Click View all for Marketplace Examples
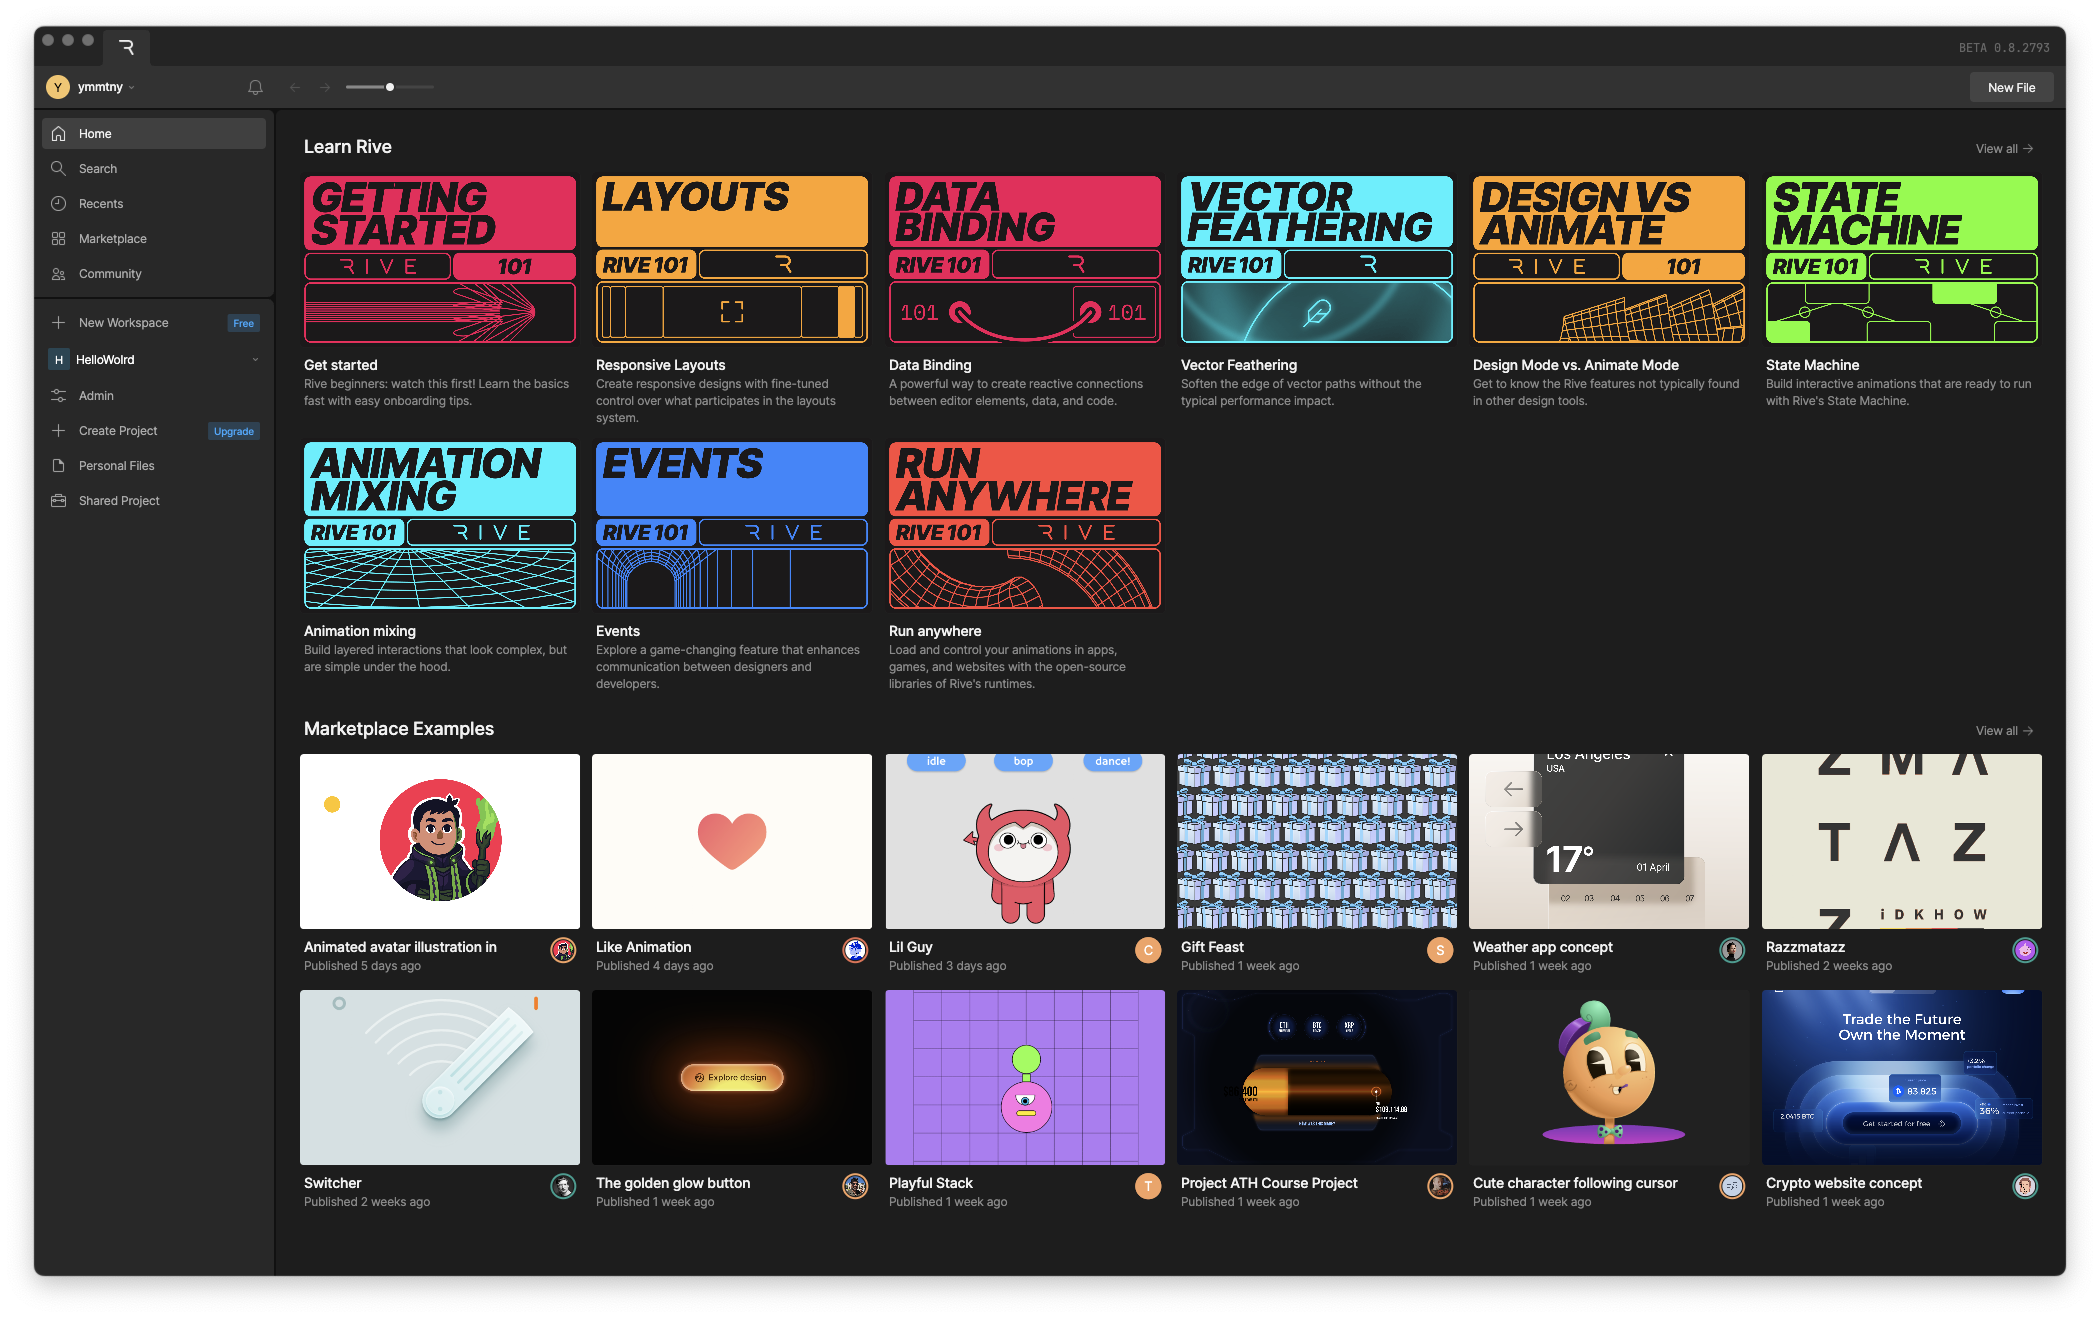 (x=2004, y=730)
